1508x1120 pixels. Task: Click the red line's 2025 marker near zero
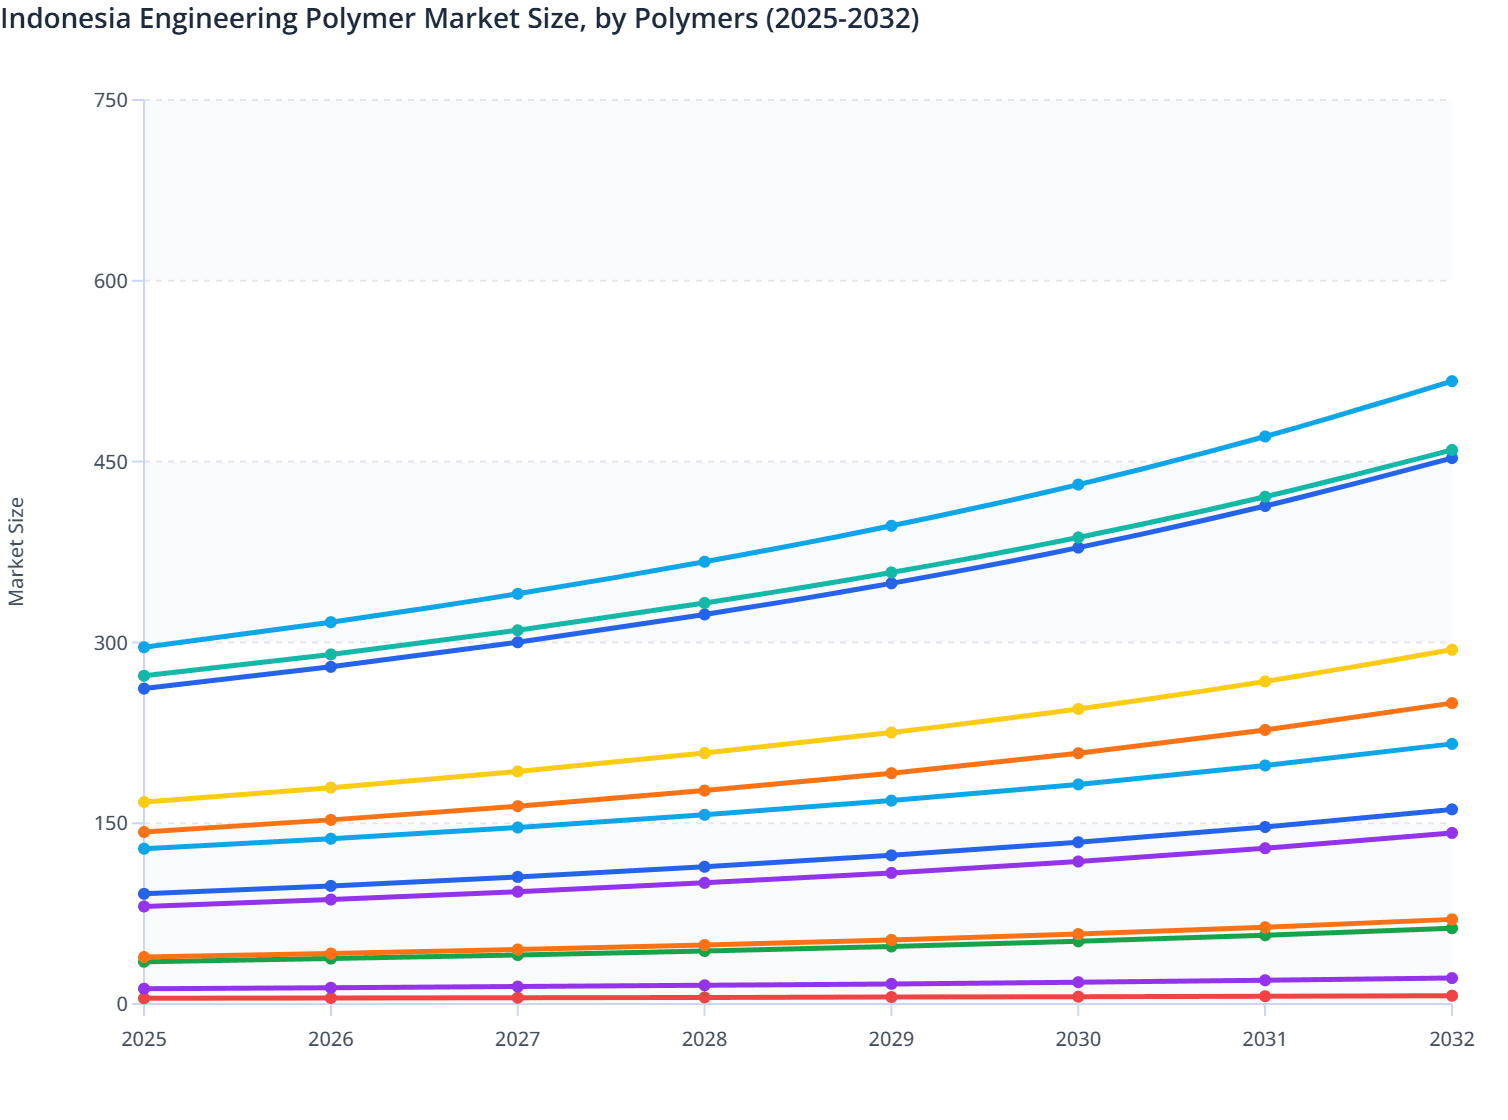pos(143,1000)
